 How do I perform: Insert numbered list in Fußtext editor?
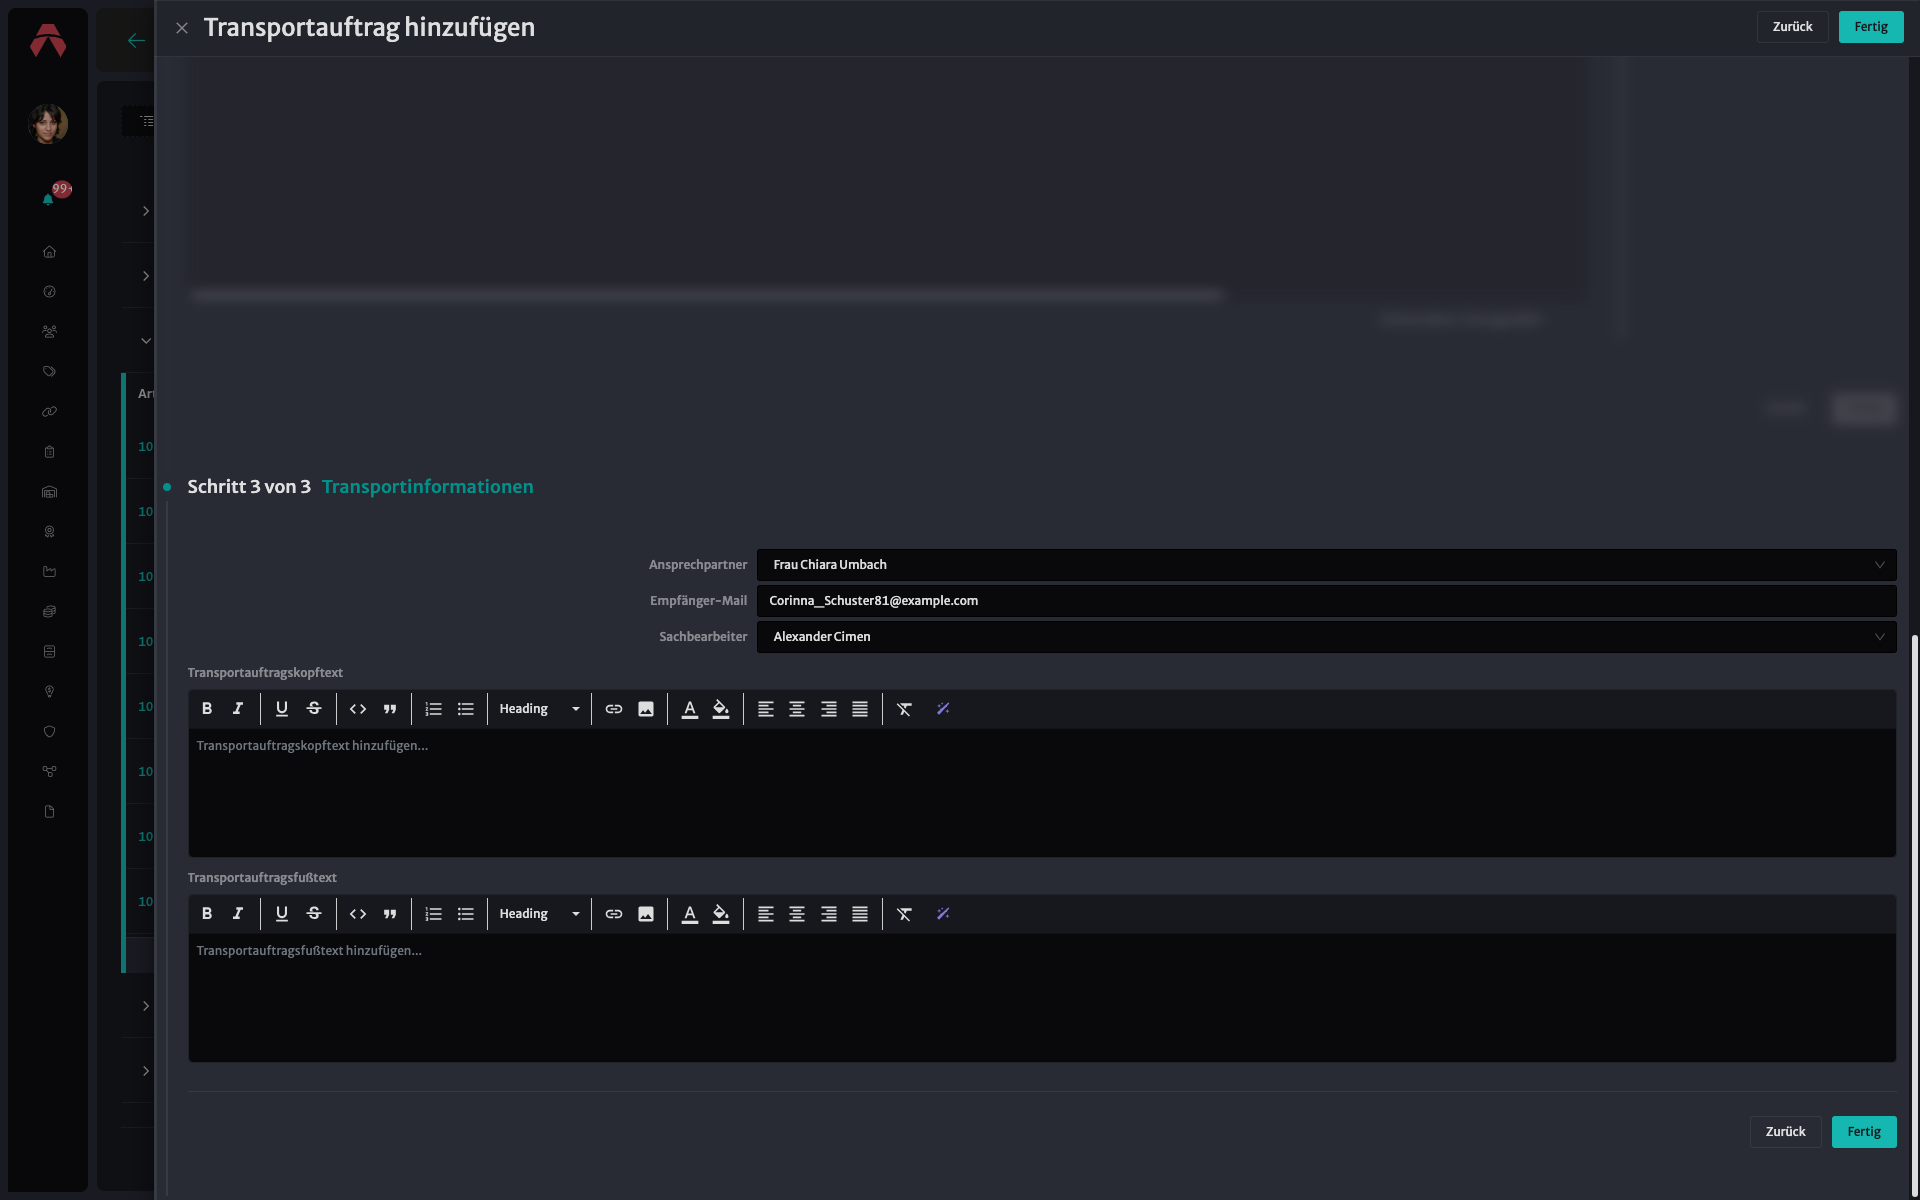click(434, 914)
